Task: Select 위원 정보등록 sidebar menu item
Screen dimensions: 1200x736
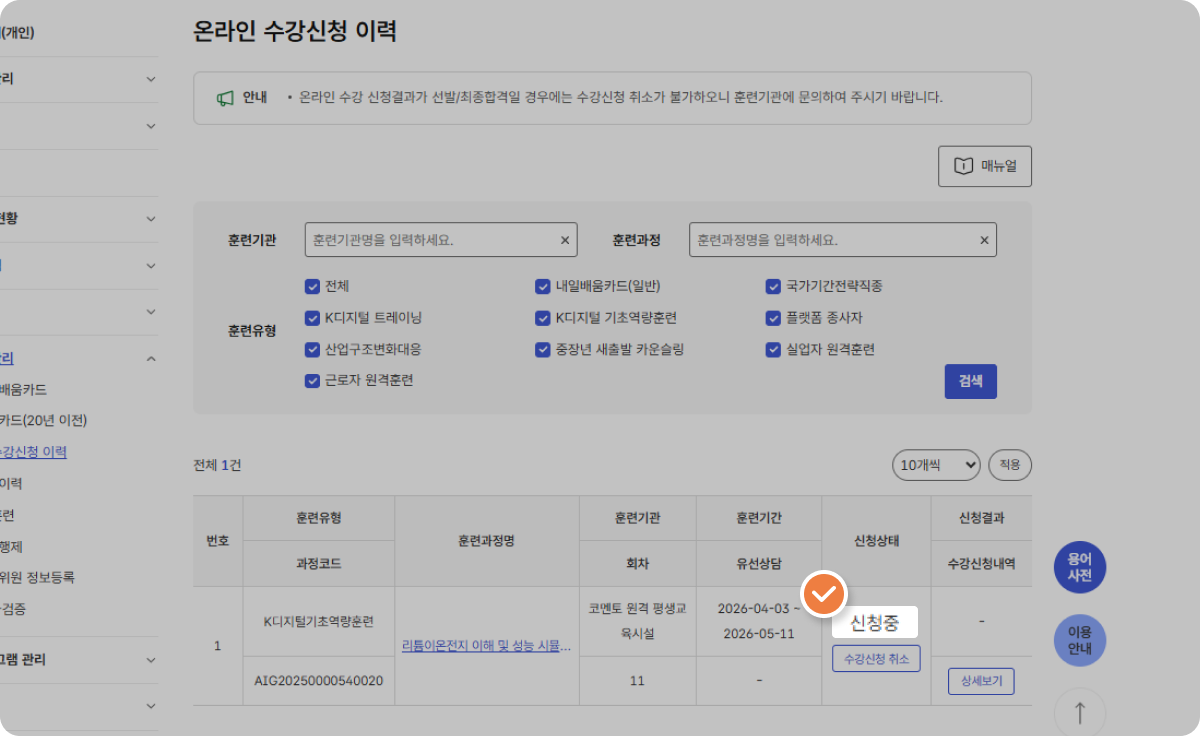Action: [38, 577]
